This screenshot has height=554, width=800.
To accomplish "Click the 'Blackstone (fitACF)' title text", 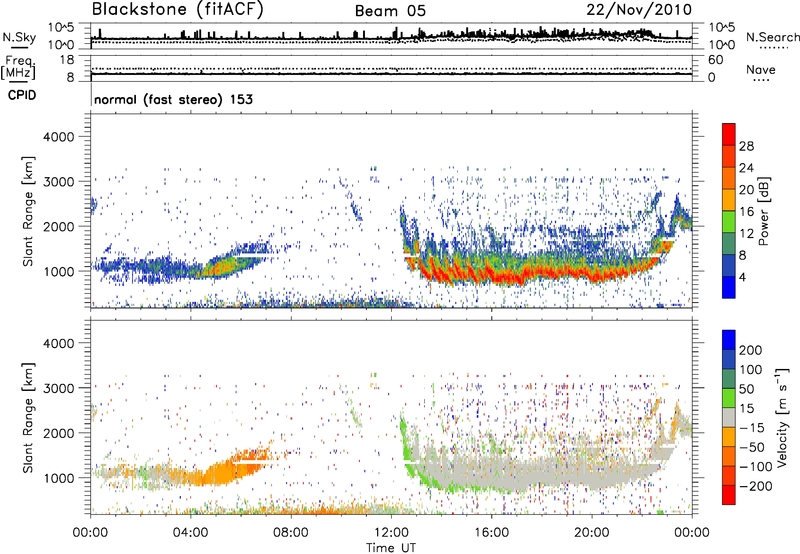I will (x=178, y=10).
